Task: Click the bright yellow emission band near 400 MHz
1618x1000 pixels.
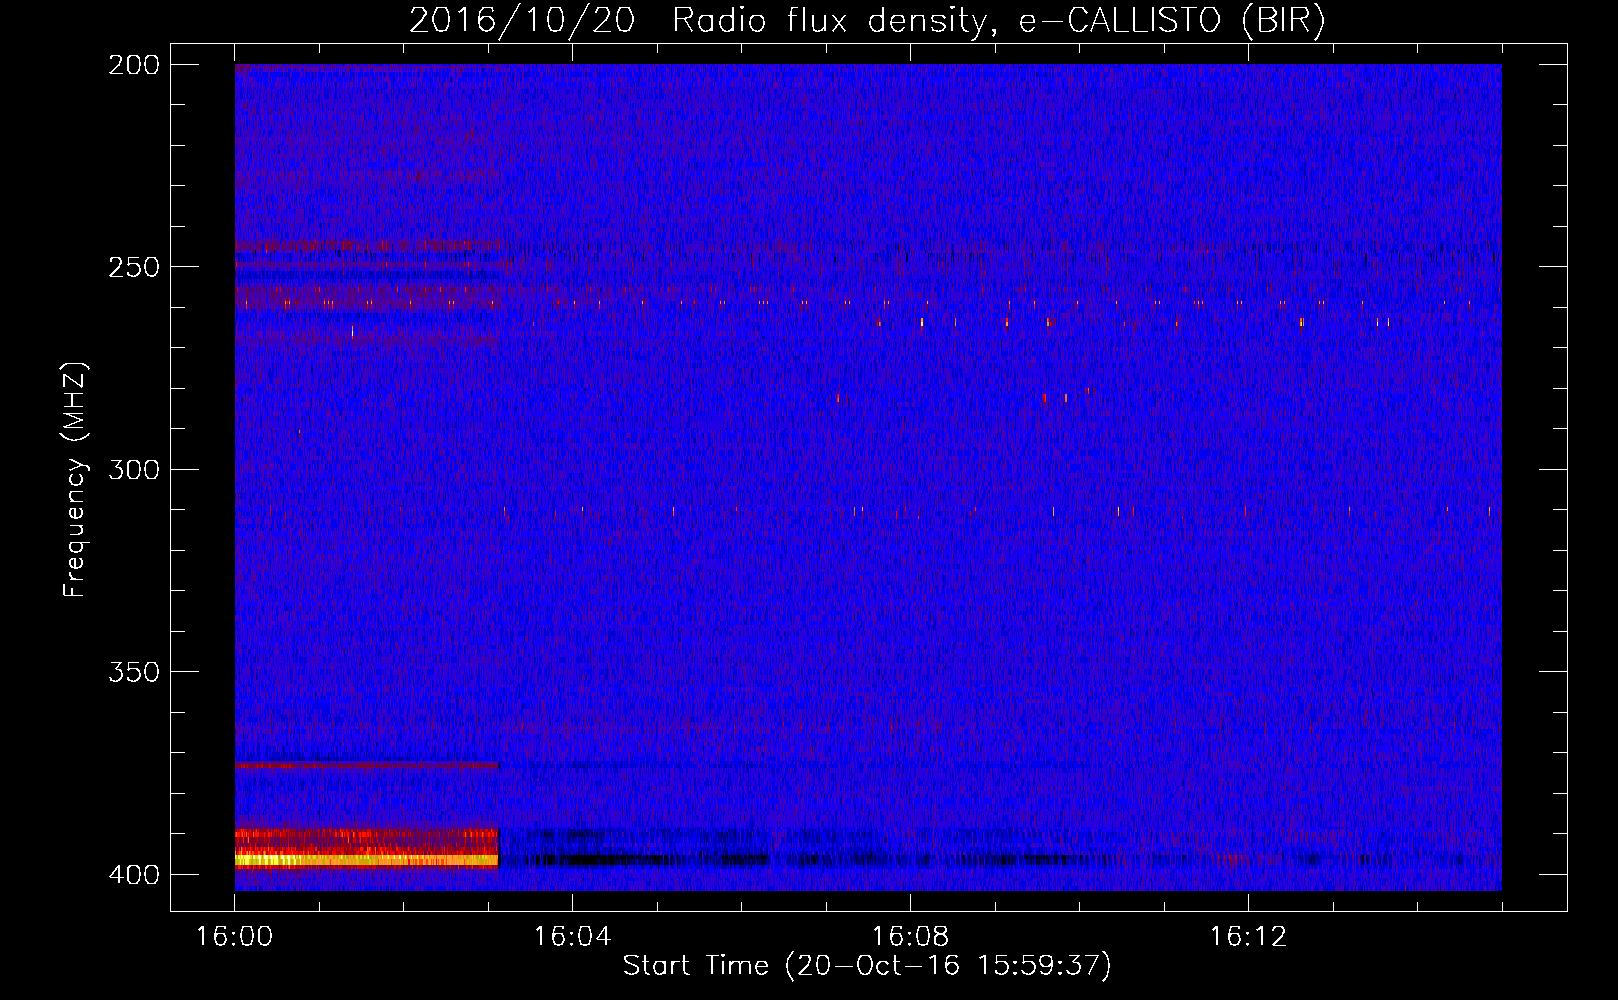Action: (x=366, y=859)
